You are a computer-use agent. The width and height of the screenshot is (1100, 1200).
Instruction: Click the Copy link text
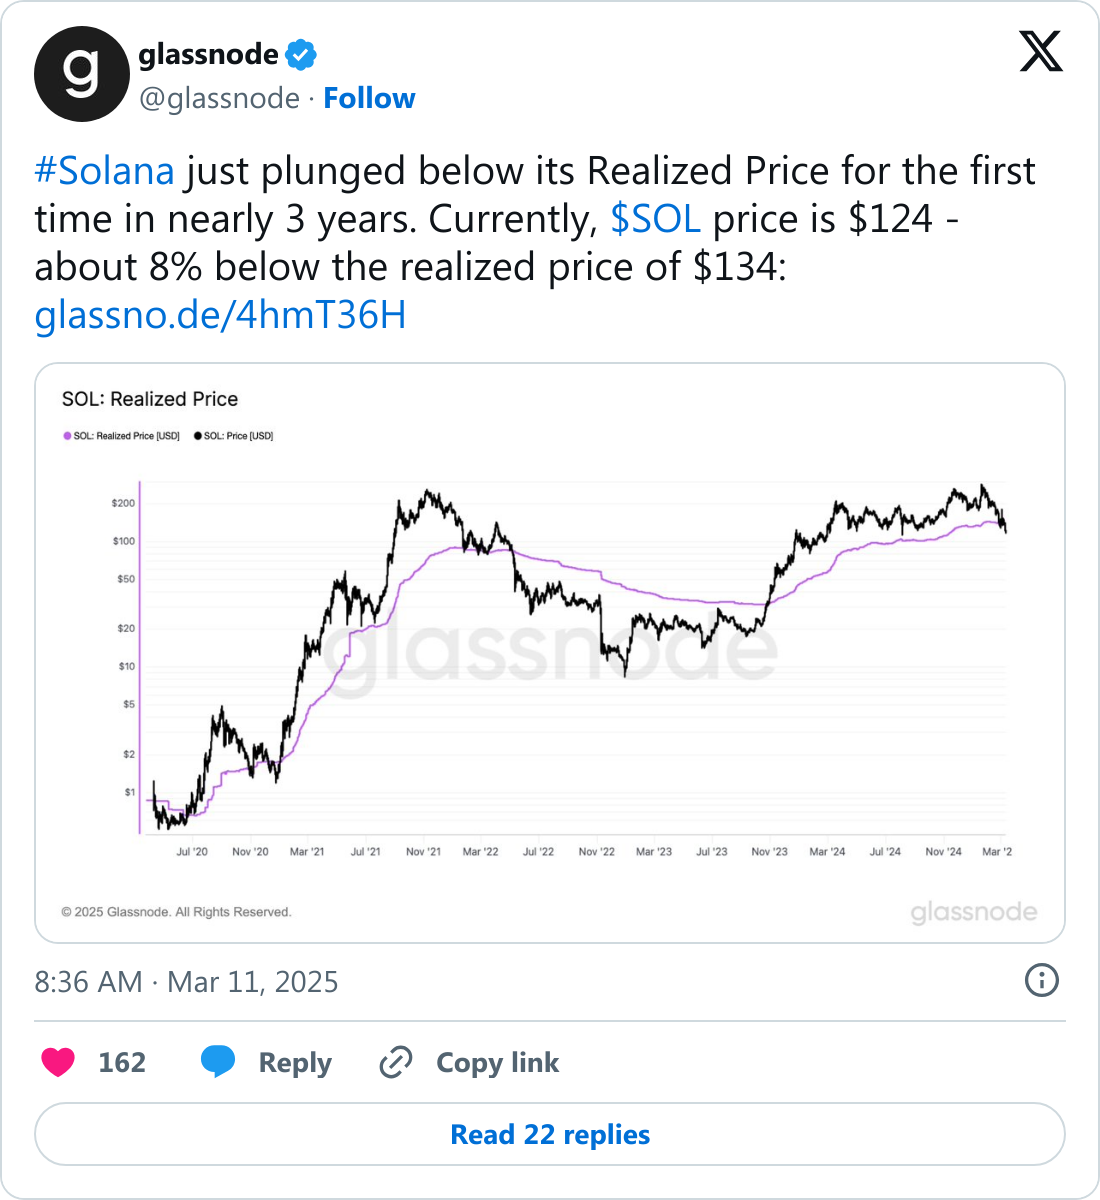pyautogui.click(x=497, y=1062)
